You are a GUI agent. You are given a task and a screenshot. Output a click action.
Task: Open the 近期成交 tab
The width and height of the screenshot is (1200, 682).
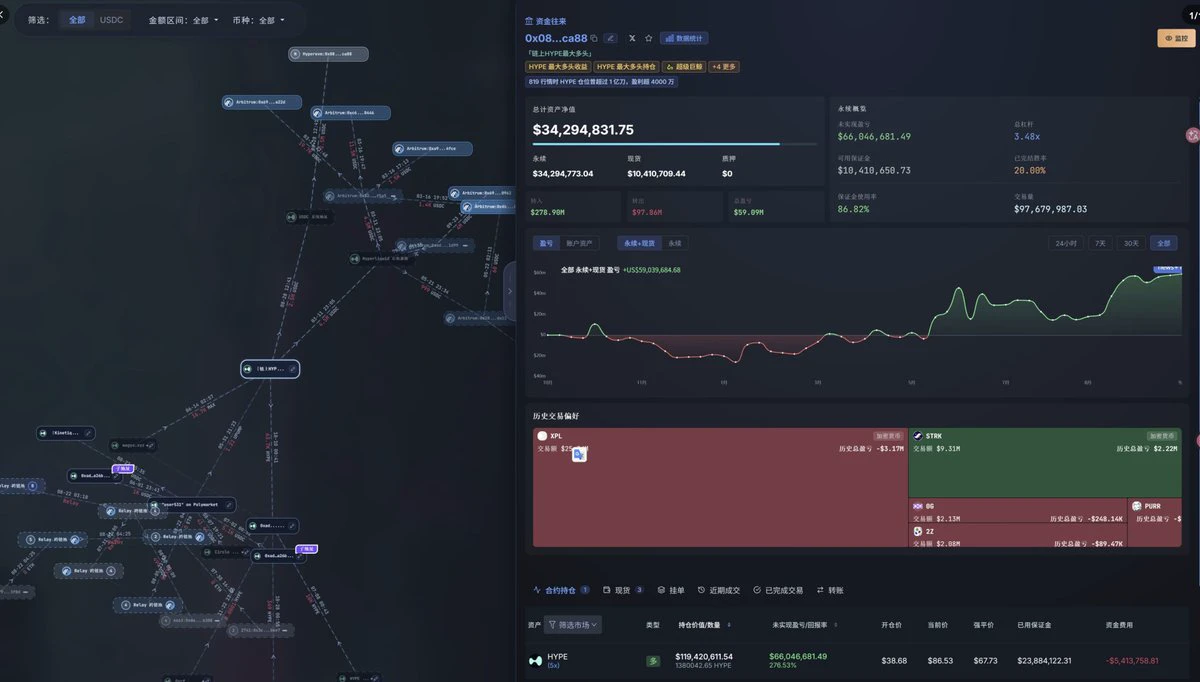click(719, 590)
